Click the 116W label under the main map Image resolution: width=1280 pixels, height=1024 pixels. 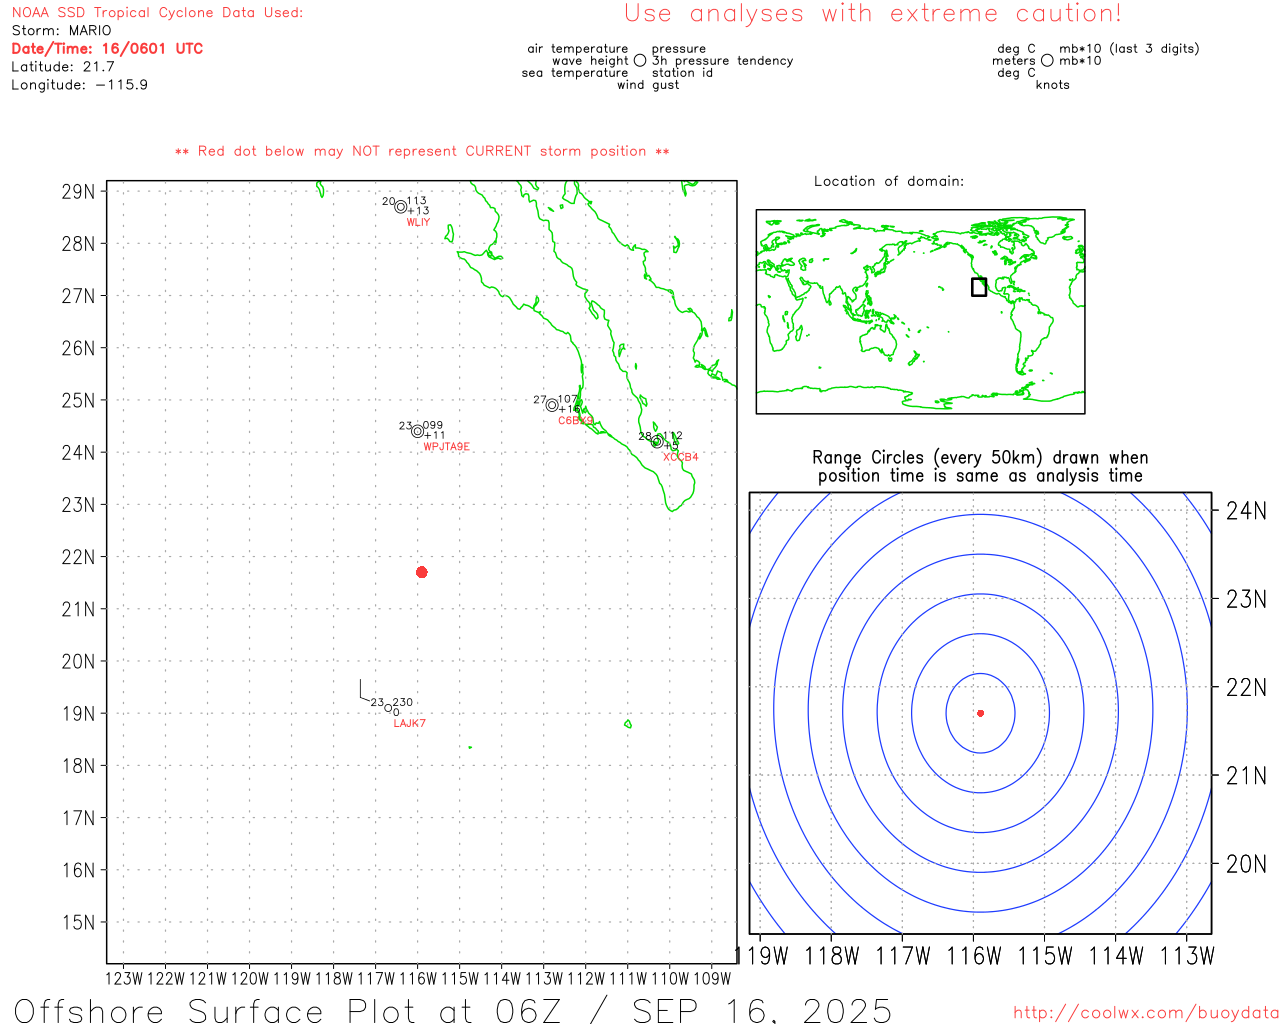point(418,978)
